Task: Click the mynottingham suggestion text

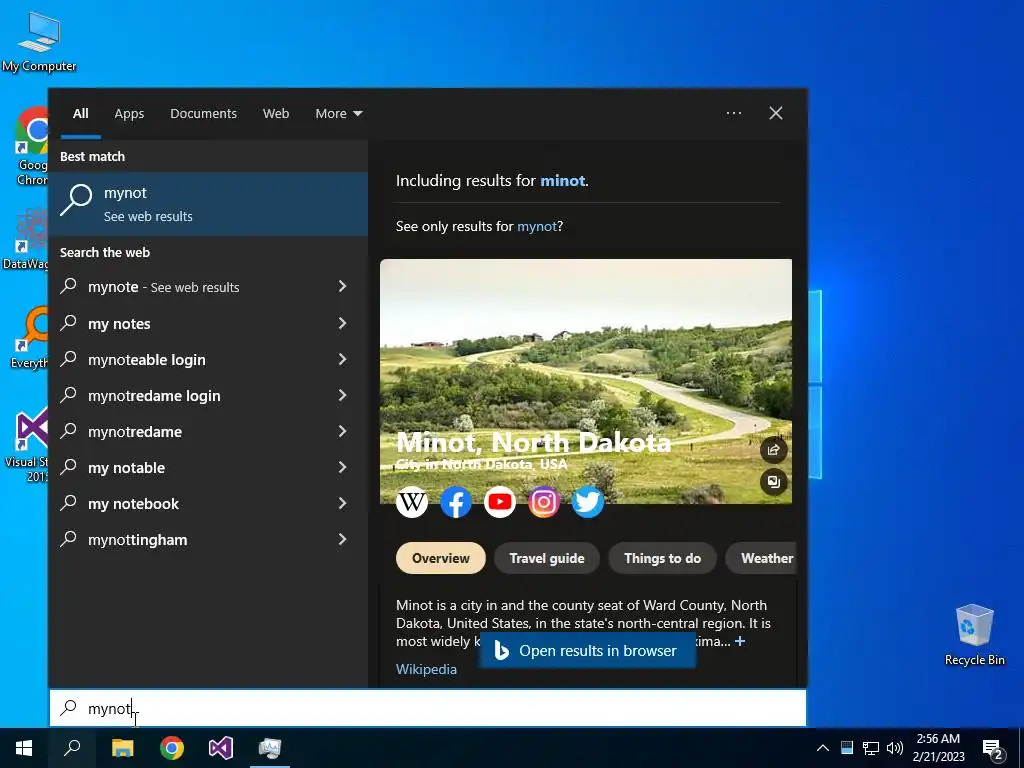Action: pos(138,540)
